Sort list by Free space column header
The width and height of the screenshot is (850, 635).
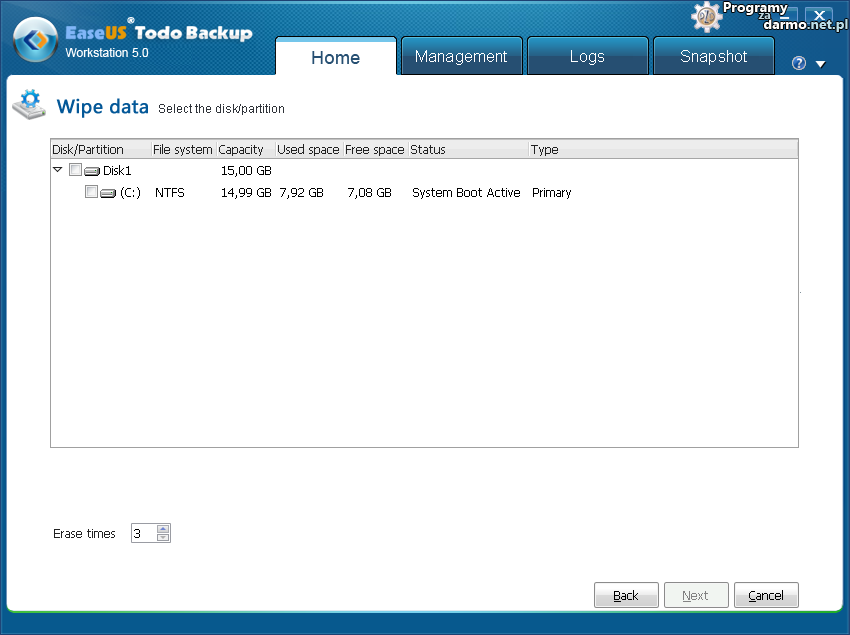click(374, 150)
